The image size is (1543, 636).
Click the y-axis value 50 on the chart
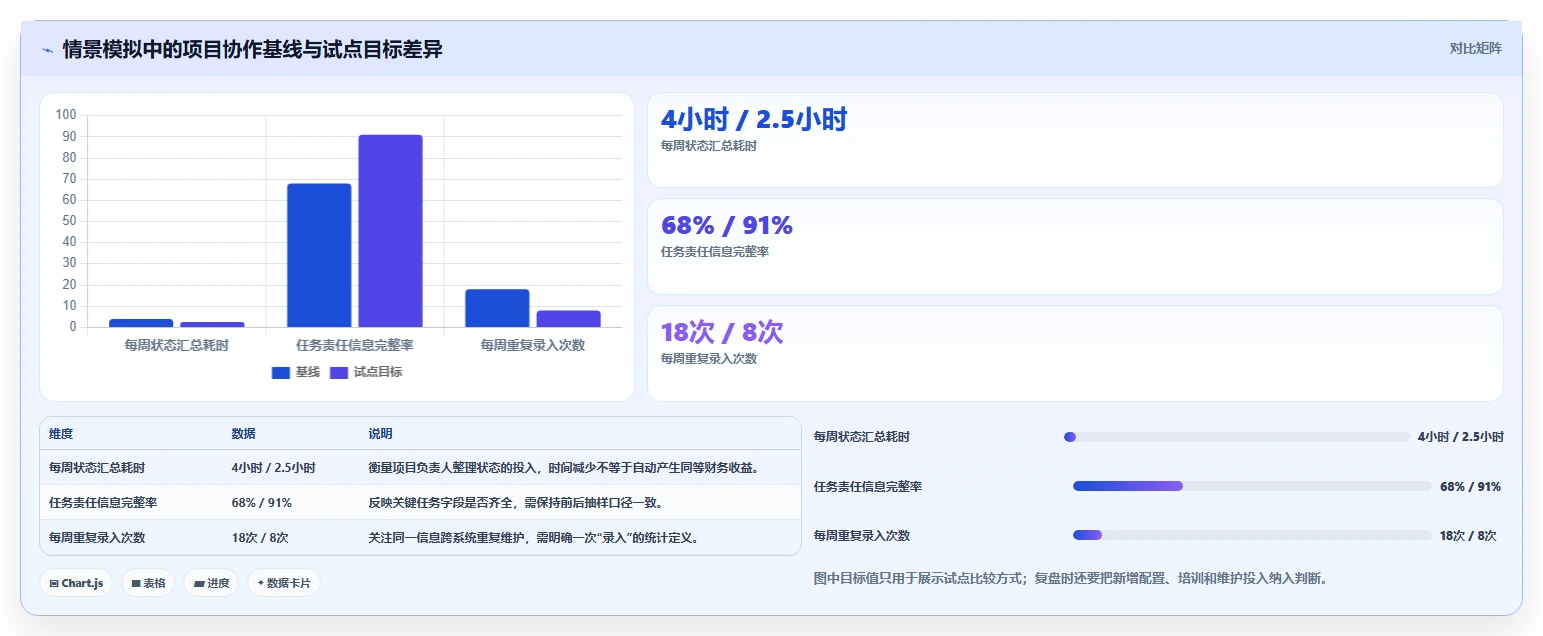click(x=70, y=221)
